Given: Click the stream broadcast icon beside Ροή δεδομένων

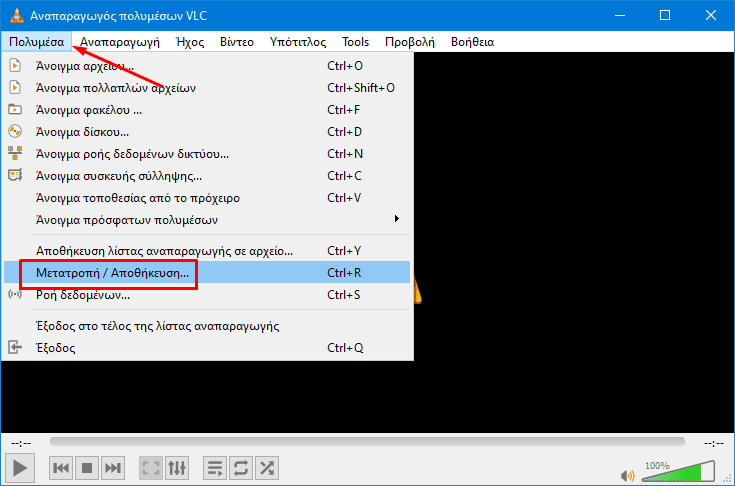Looking at the screenshot, I should (15, 294).
